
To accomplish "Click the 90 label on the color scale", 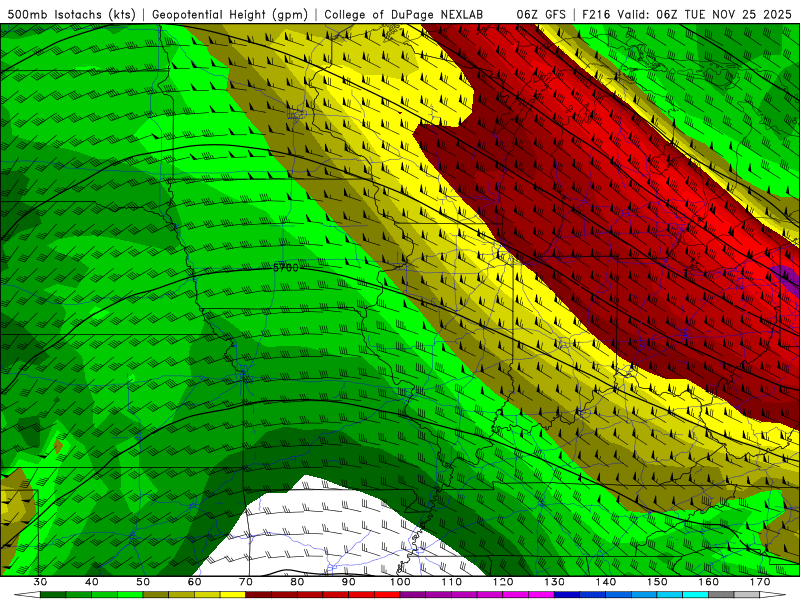I will 348,582.
